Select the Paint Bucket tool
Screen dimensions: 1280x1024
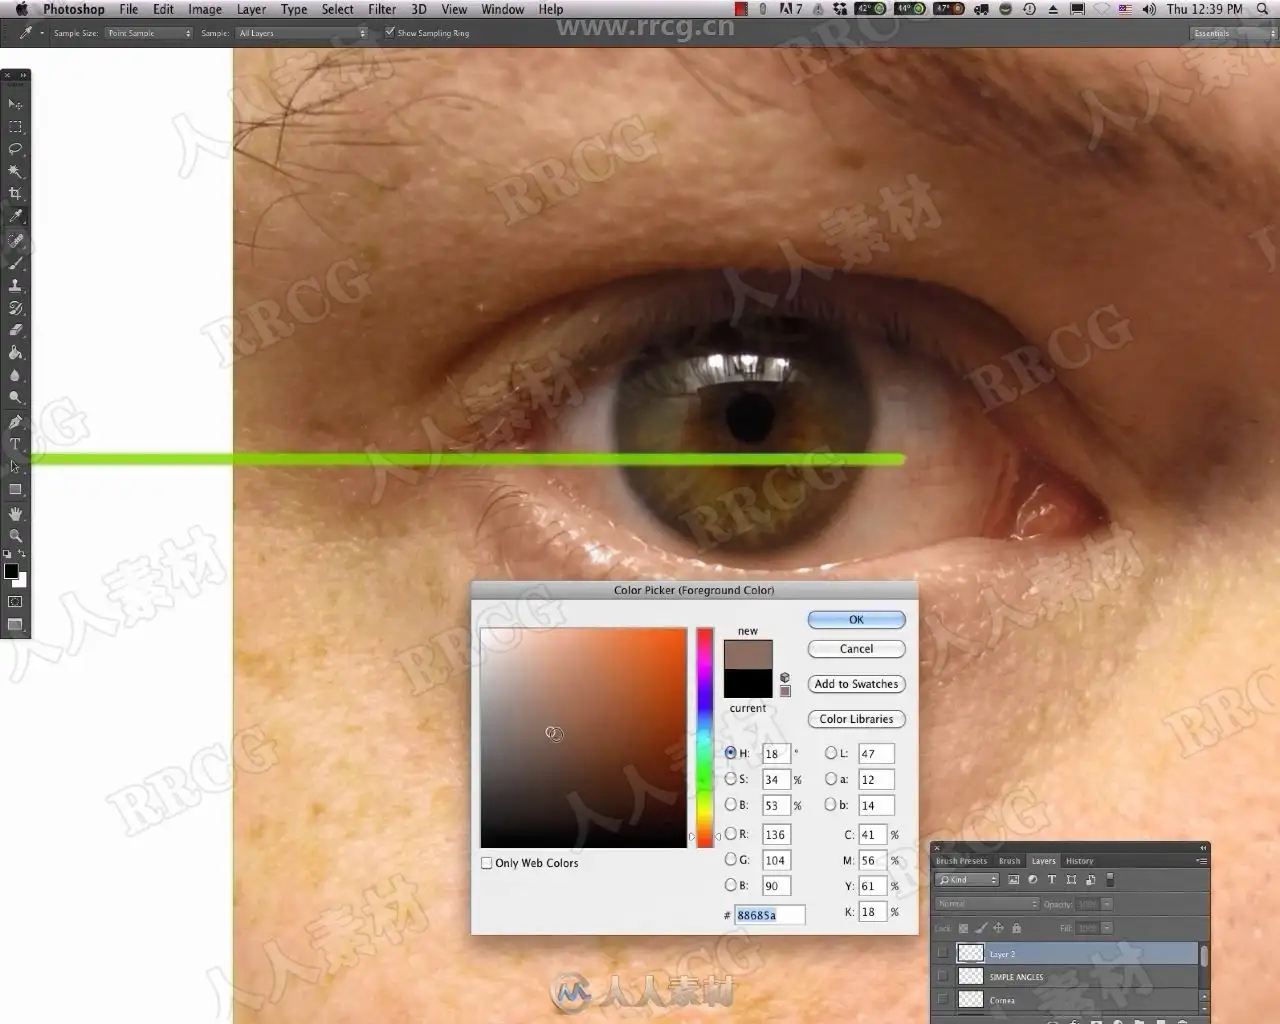(15, 353)
